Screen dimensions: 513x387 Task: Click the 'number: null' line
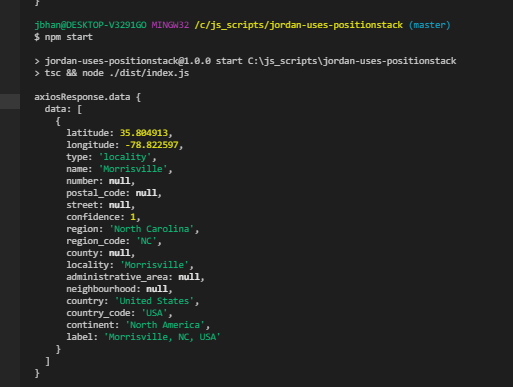[x=100, y=181]
